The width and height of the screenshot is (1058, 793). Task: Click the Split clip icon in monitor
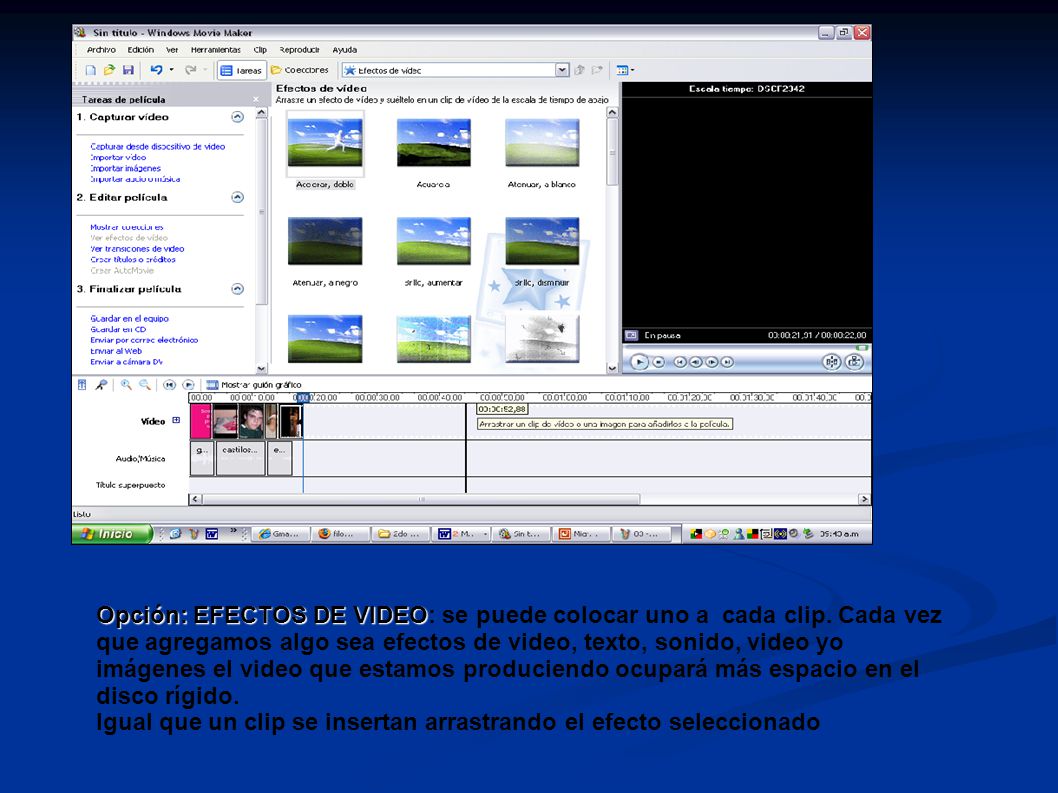click(x=832, y=362)
